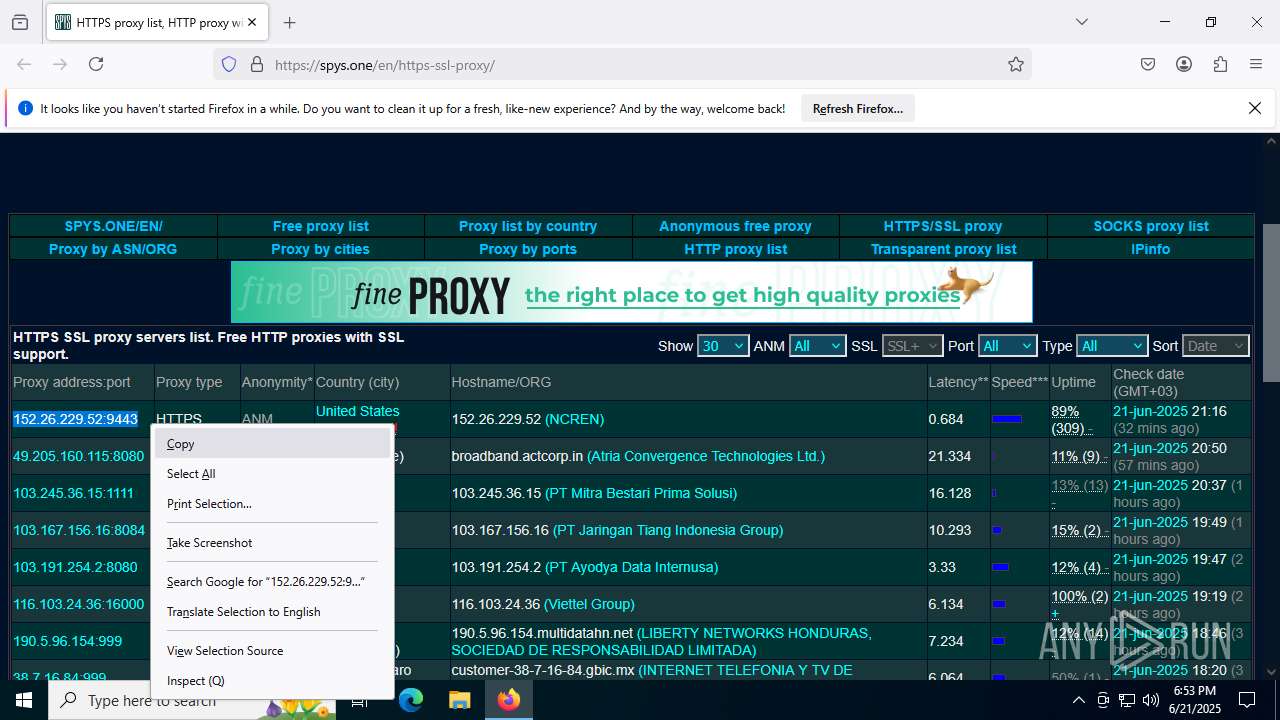Open the IPinfo link
This screenshot has width=1280, height=720.
click(x=1150, y=249)
